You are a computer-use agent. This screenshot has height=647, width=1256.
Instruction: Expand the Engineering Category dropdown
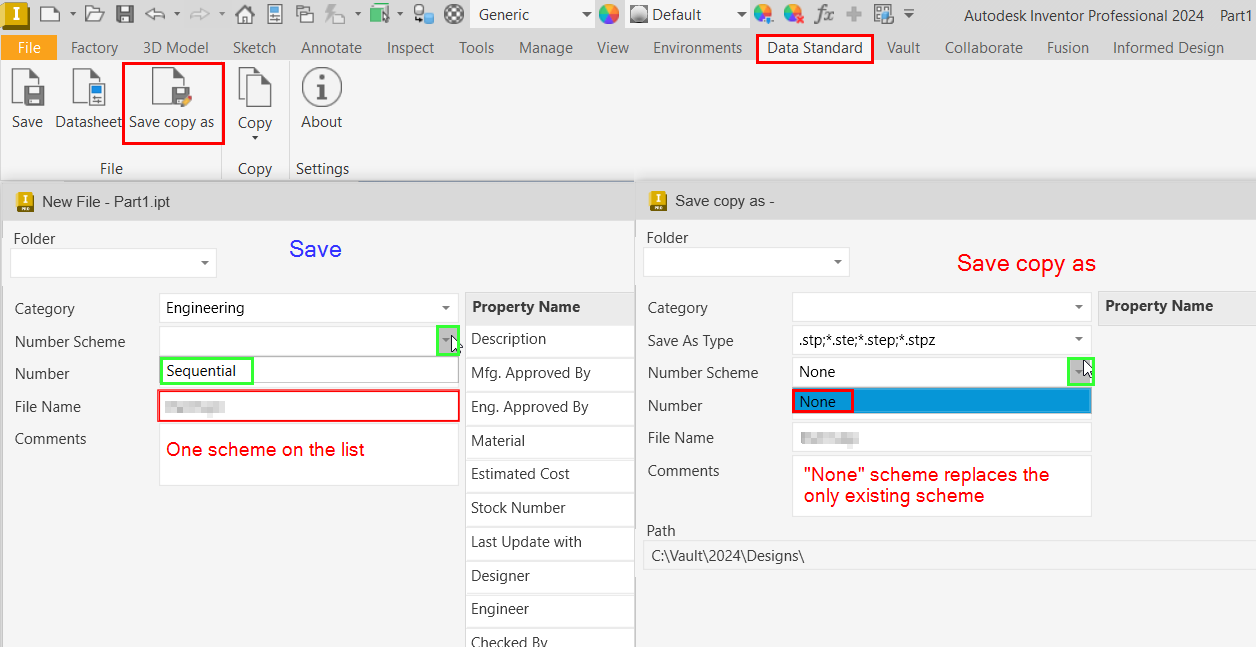(x=446, y=308)
